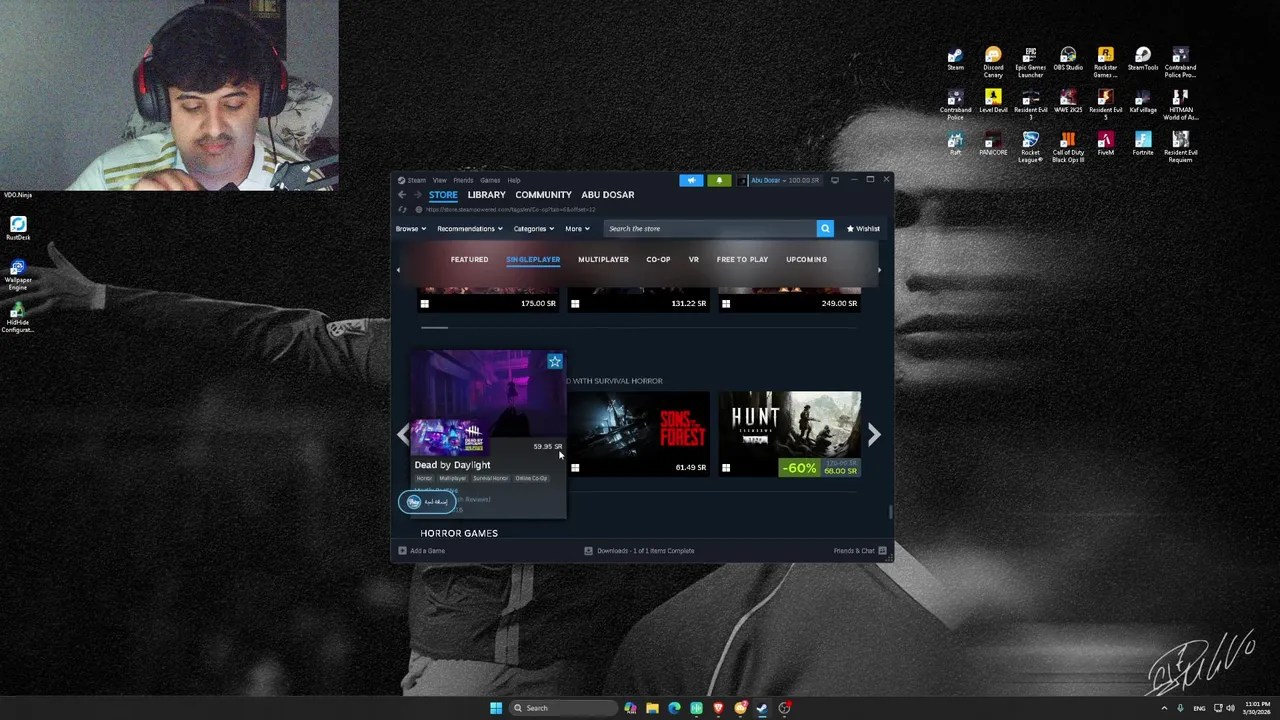Show previous survival horror carousel games
Viewport: 1280px width, 720px height.
[x=402, y=434]
